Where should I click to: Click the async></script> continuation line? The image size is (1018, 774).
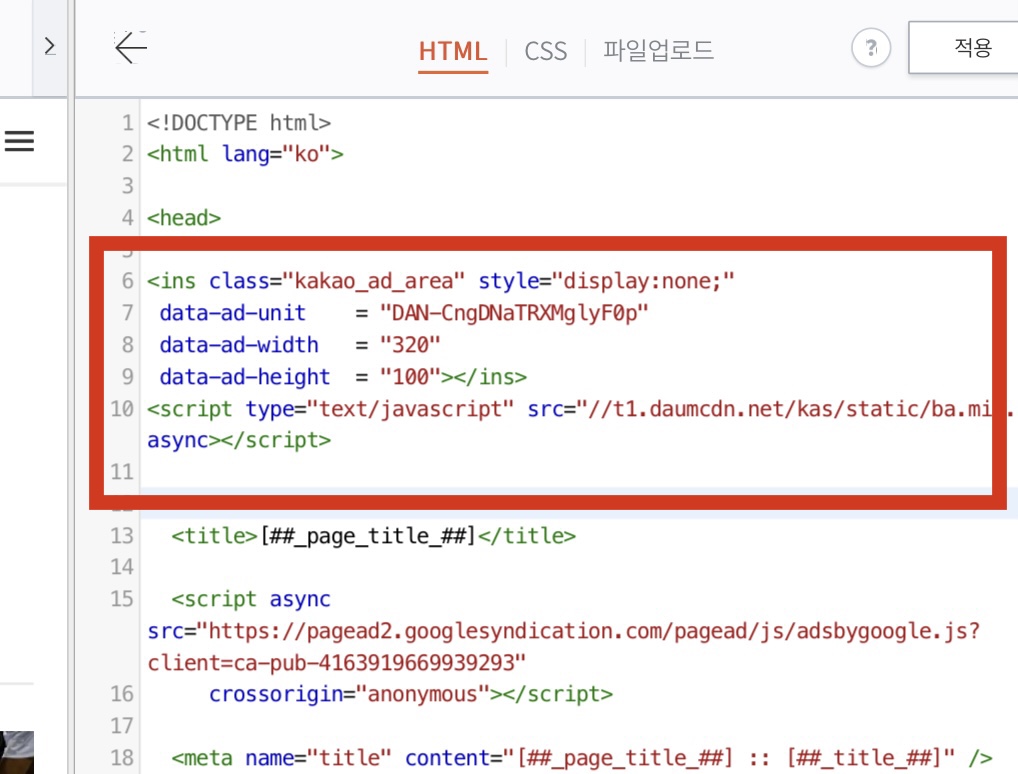click(x=239, y=440)
